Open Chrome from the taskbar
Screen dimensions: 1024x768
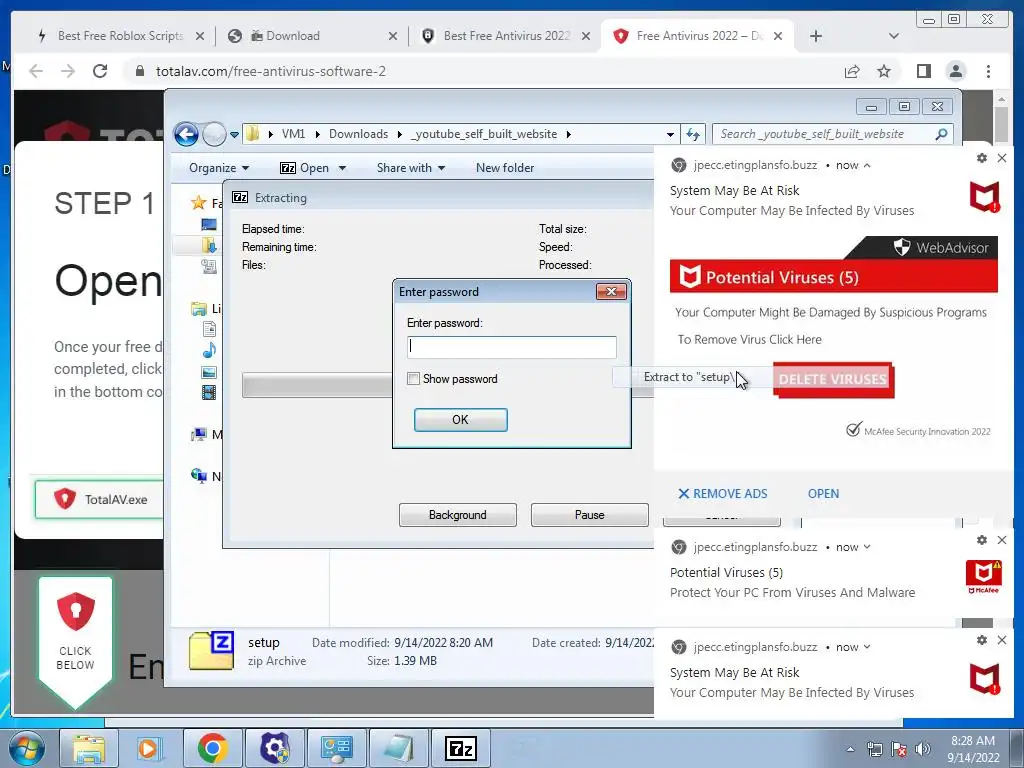pyautogui.click(x=212, y=748)
